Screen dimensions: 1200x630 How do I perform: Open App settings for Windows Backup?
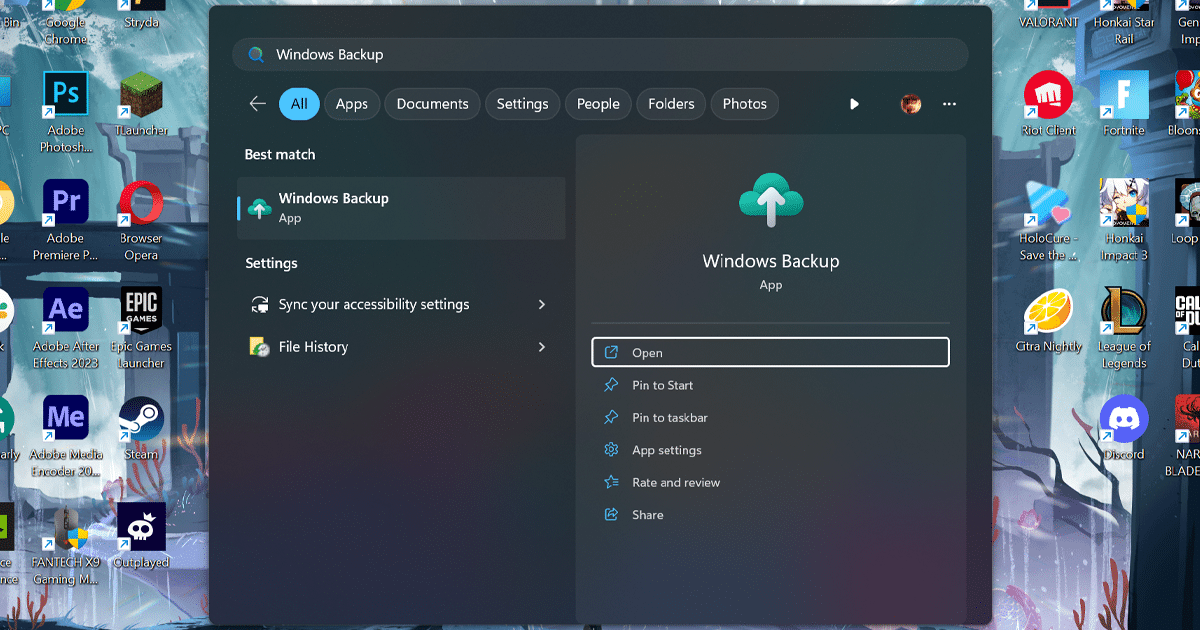pos(666,450)
